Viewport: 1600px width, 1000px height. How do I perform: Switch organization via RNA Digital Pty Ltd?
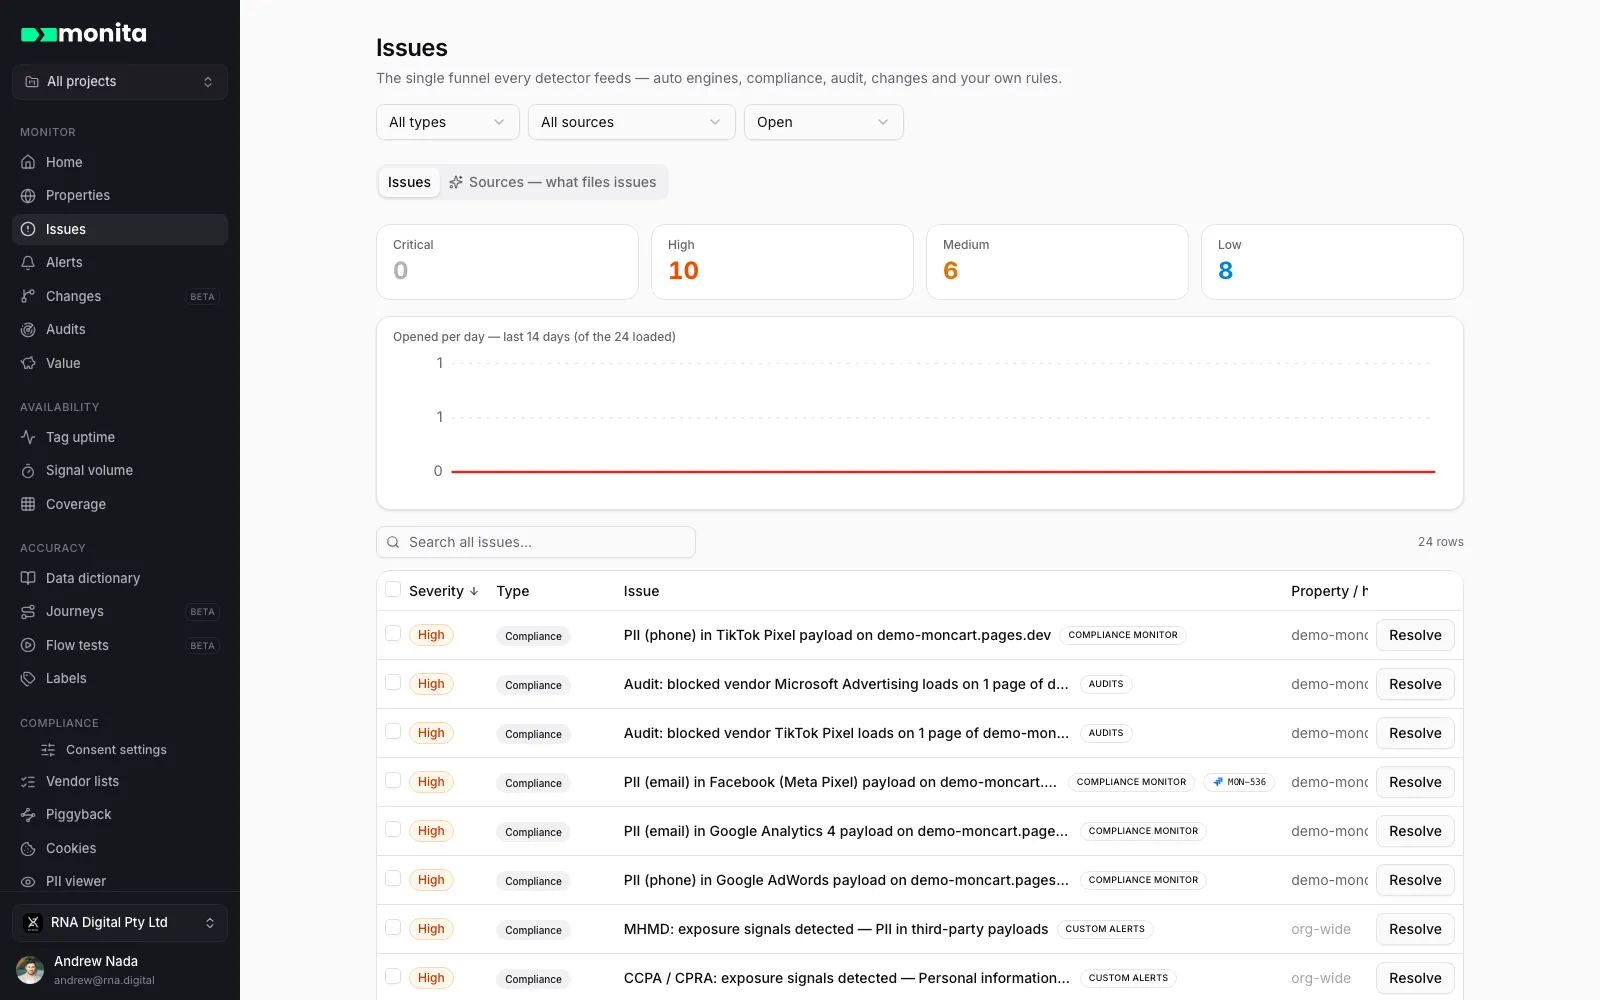pos(120,923)
